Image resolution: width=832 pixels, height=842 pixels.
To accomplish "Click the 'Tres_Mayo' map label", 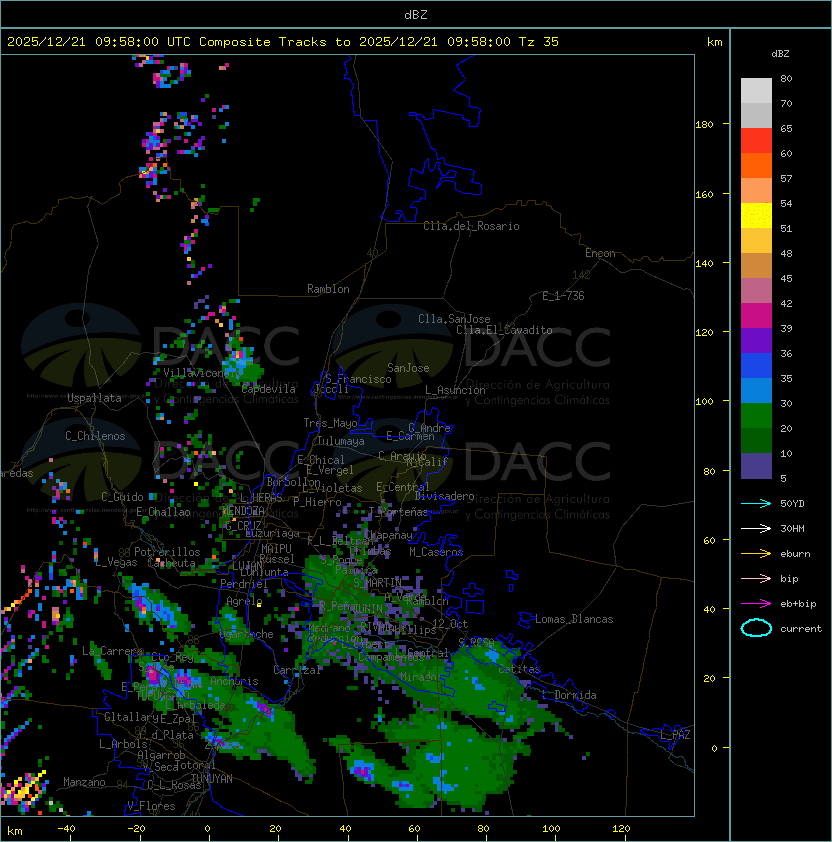I will 330,423.
